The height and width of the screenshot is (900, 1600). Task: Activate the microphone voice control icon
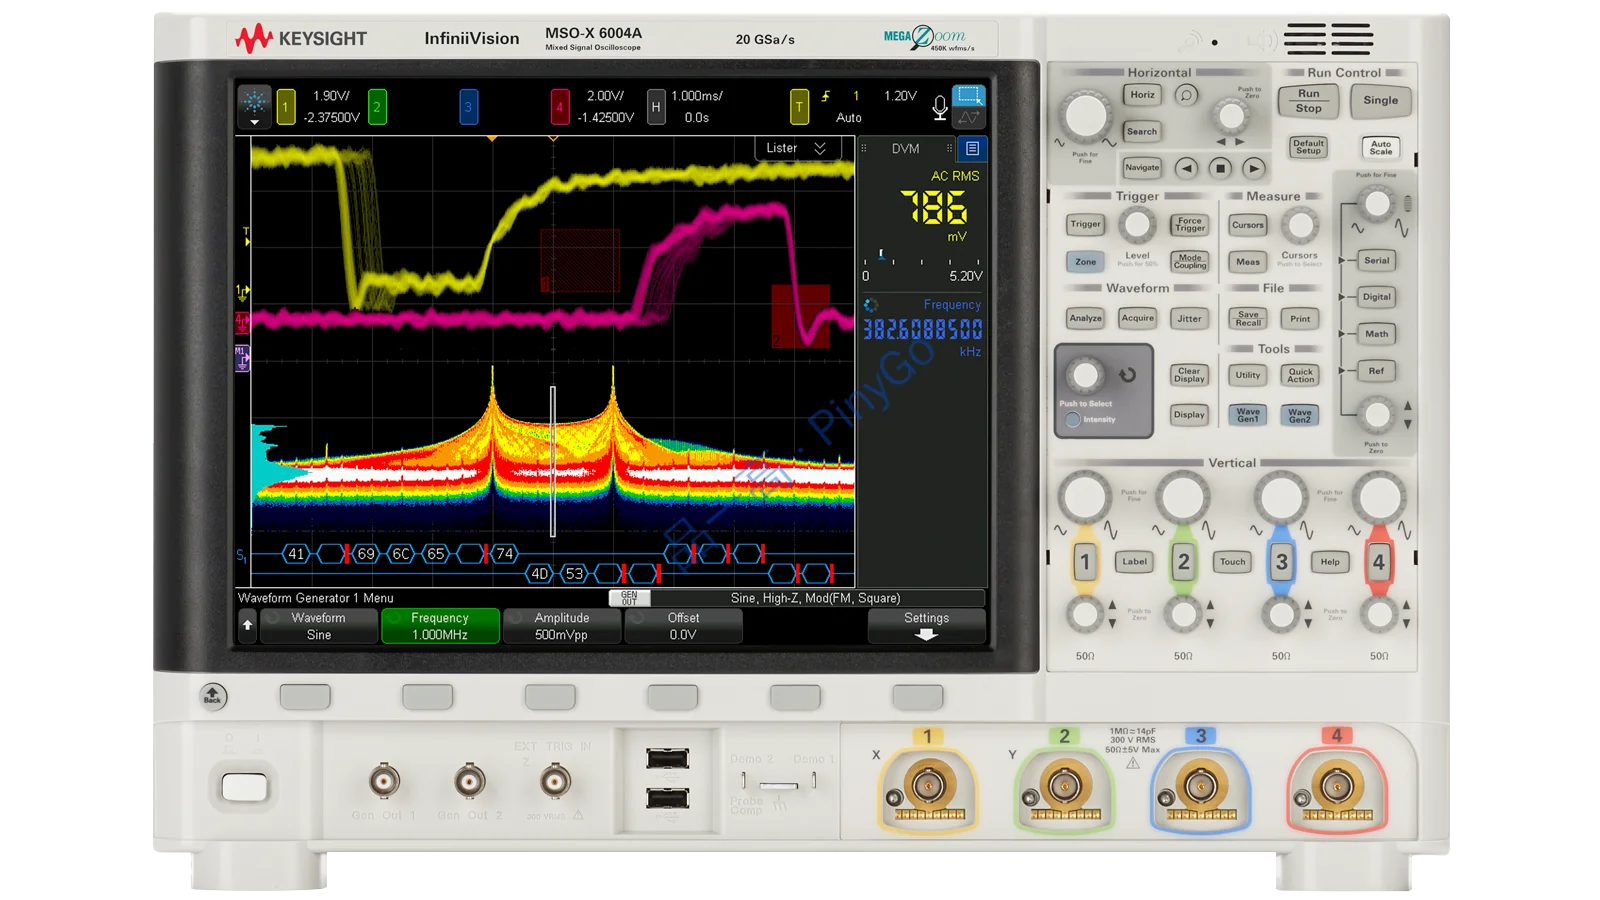(x=939, y=108)
